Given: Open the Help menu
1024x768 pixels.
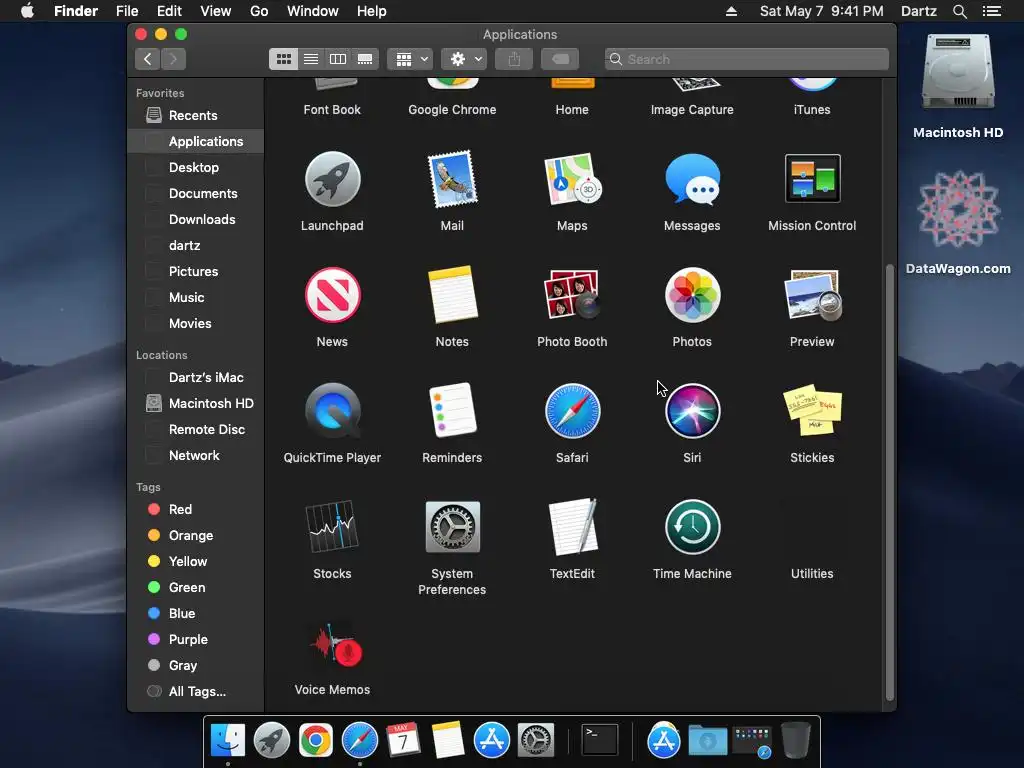Looking at the screenshot, I should click(372, 11).
